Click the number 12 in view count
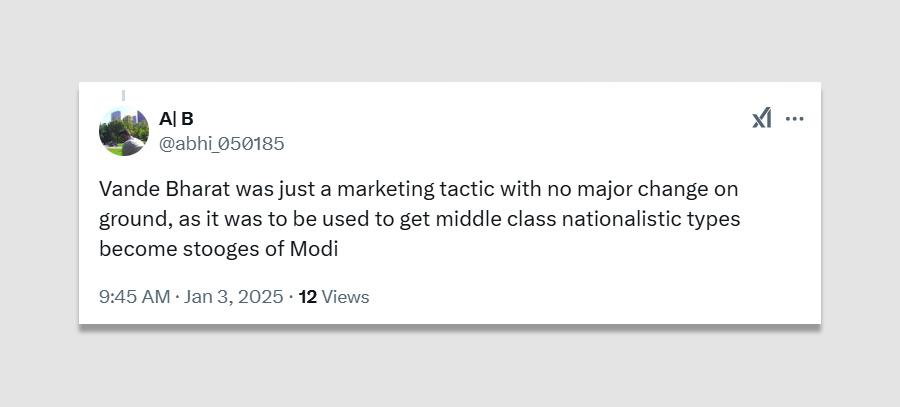 click(308, 297)
